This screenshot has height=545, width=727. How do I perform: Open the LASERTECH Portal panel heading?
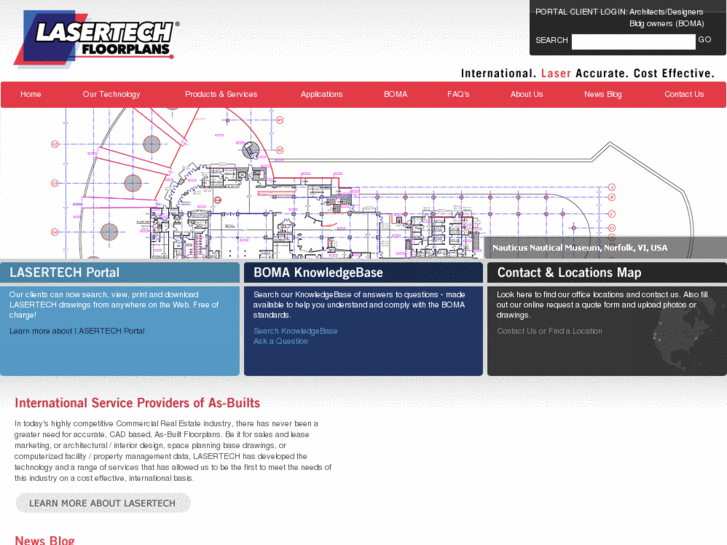pos(64,272)
